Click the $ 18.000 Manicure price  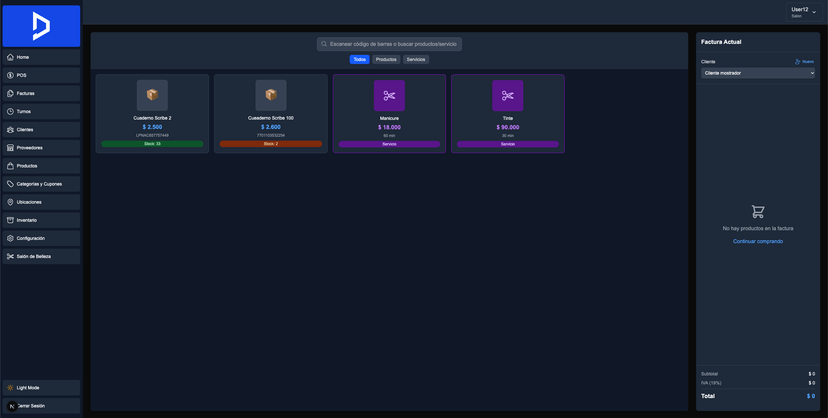coord(389,127)
